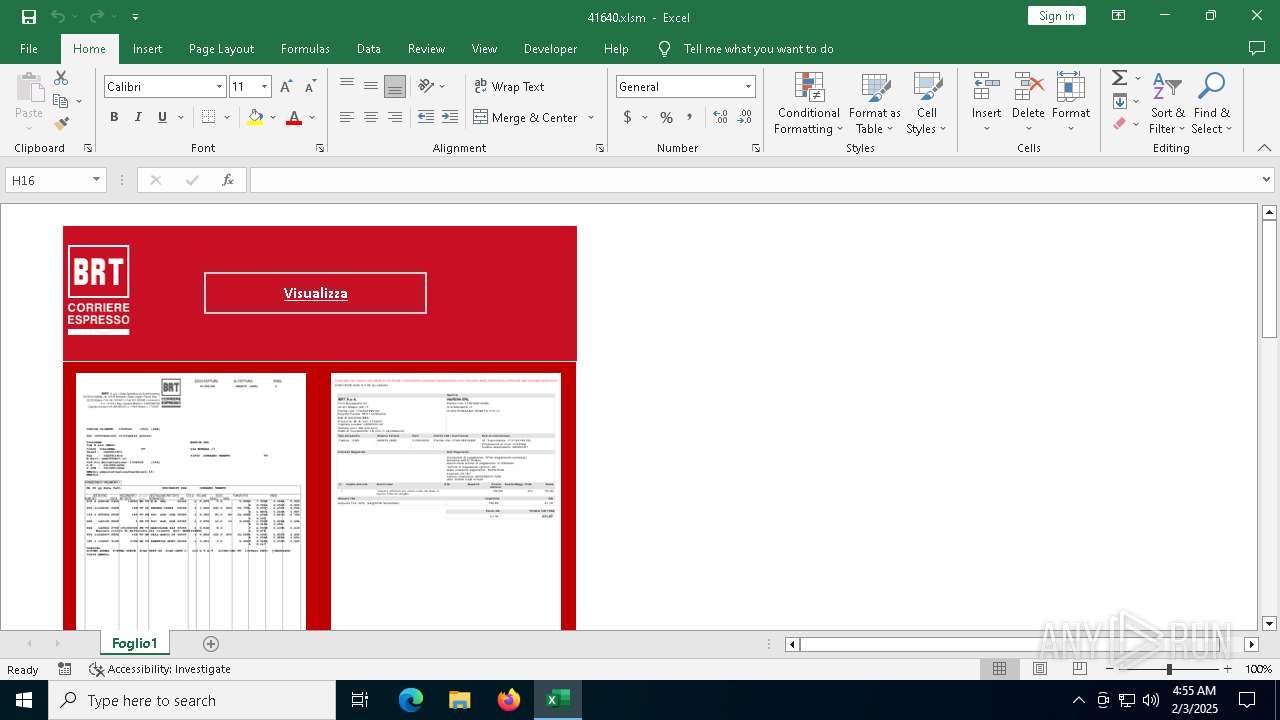Decrease font size with smaller A icon
The height and width of the screenshot is (720, 1280).
(311, 87)
